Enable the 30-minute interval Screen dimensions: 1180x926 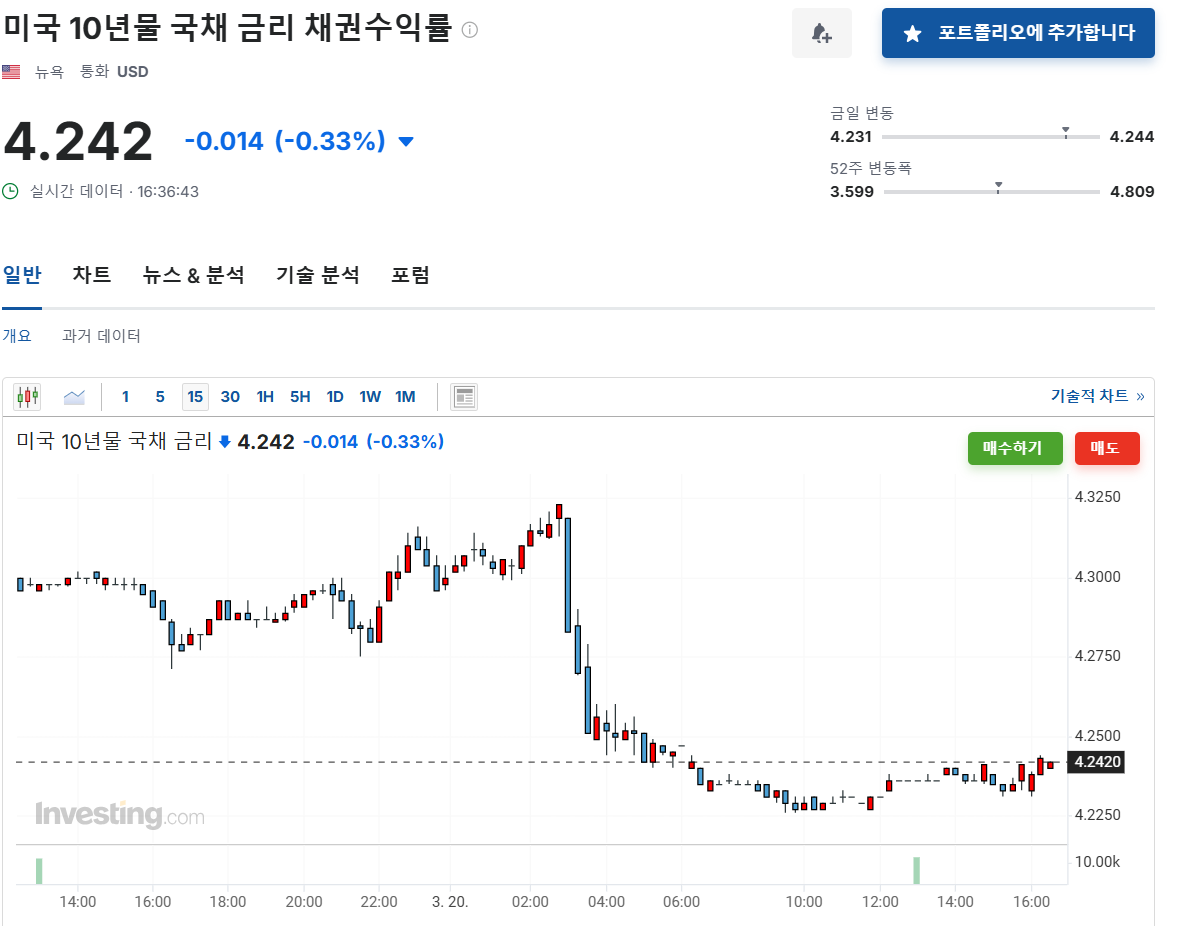point(230,396)
